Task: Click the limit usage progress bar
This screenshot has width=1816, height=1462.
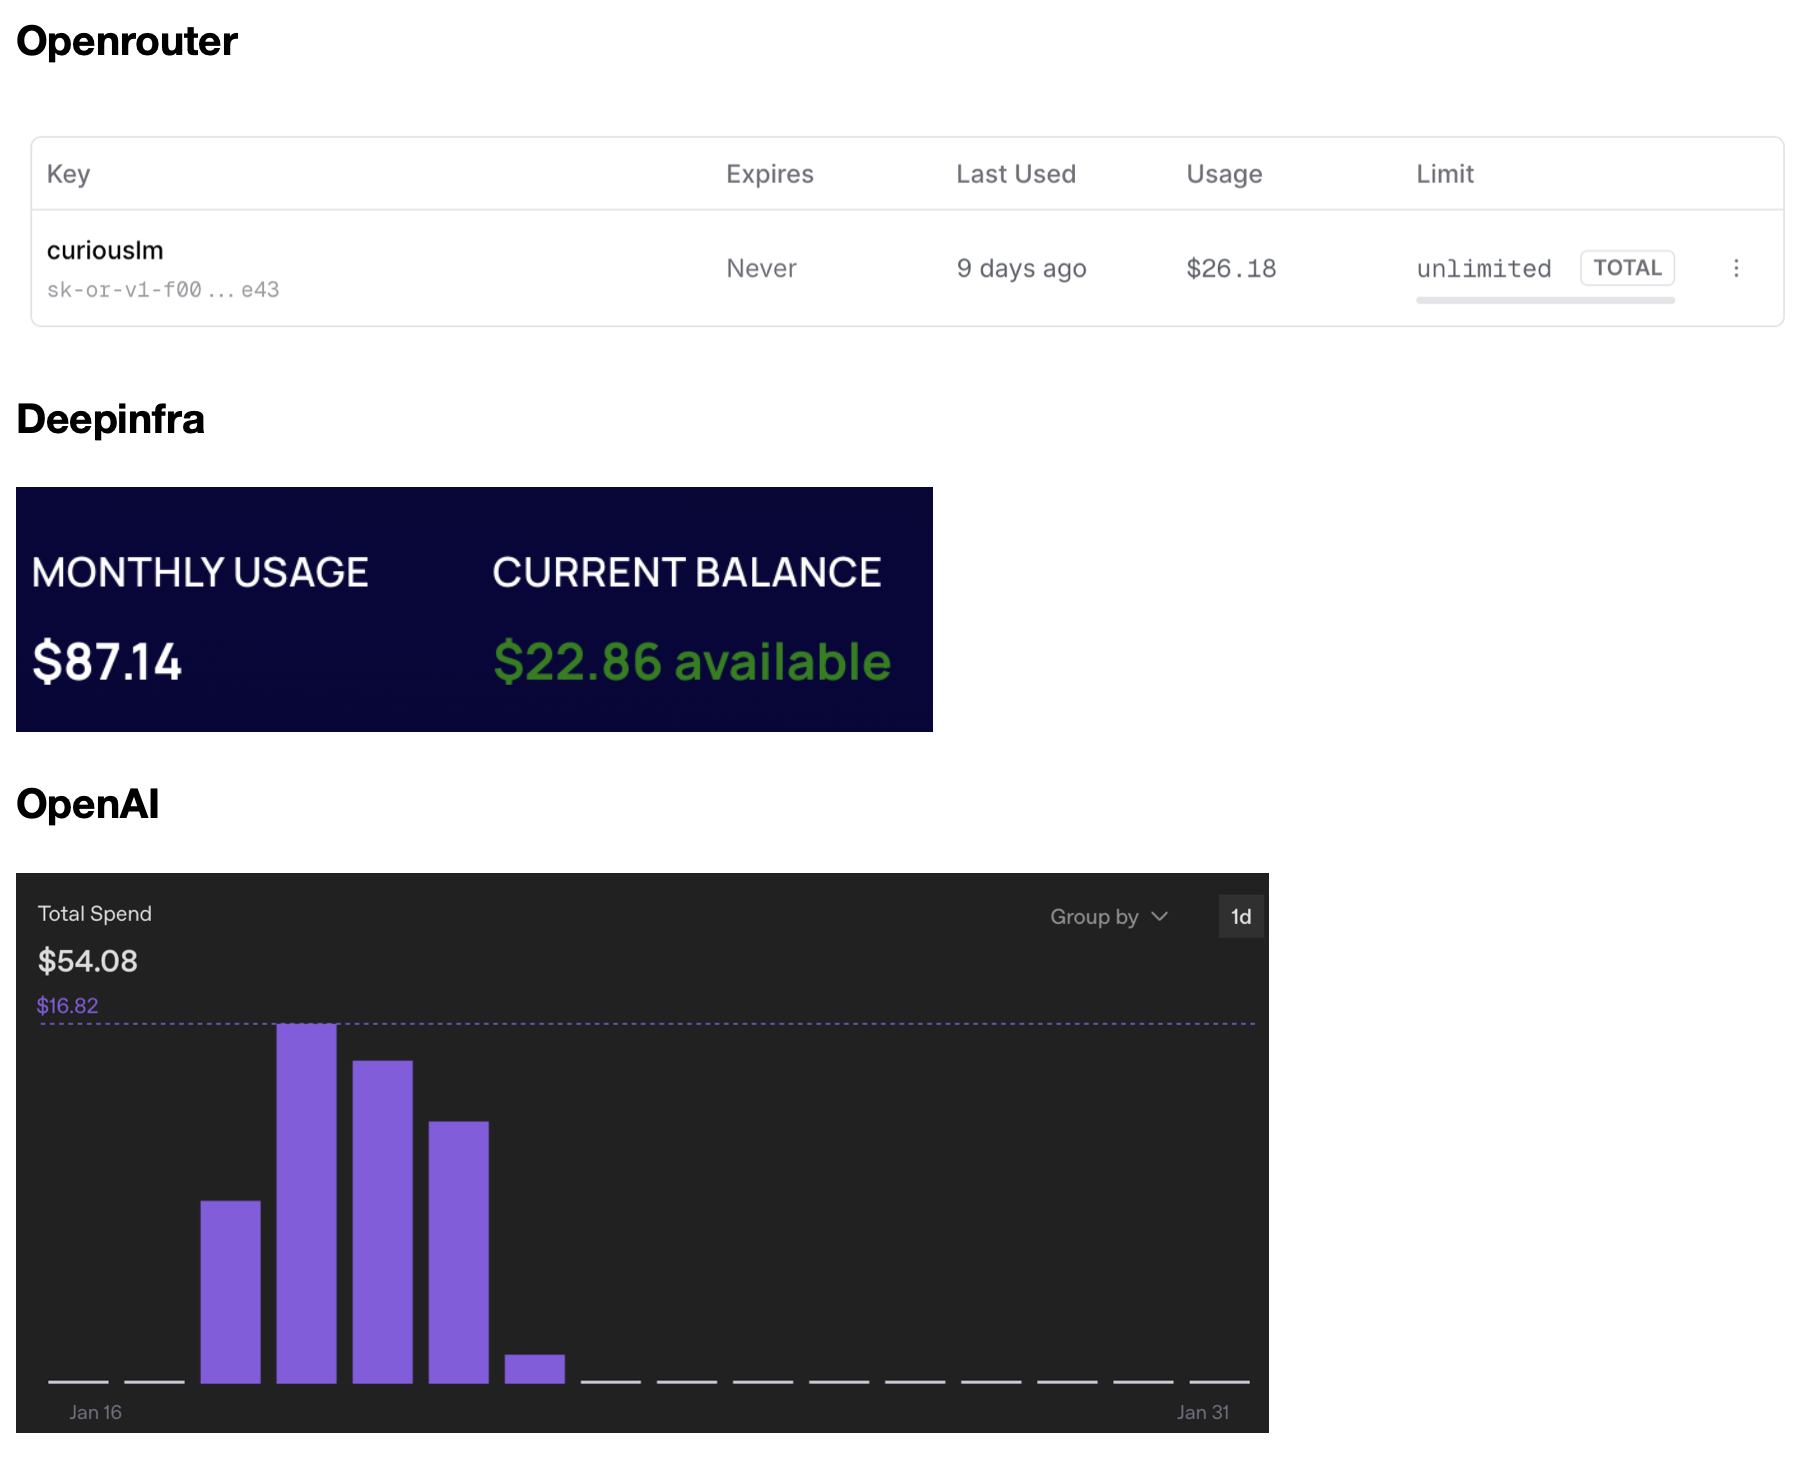Action: click(1545, 300)
